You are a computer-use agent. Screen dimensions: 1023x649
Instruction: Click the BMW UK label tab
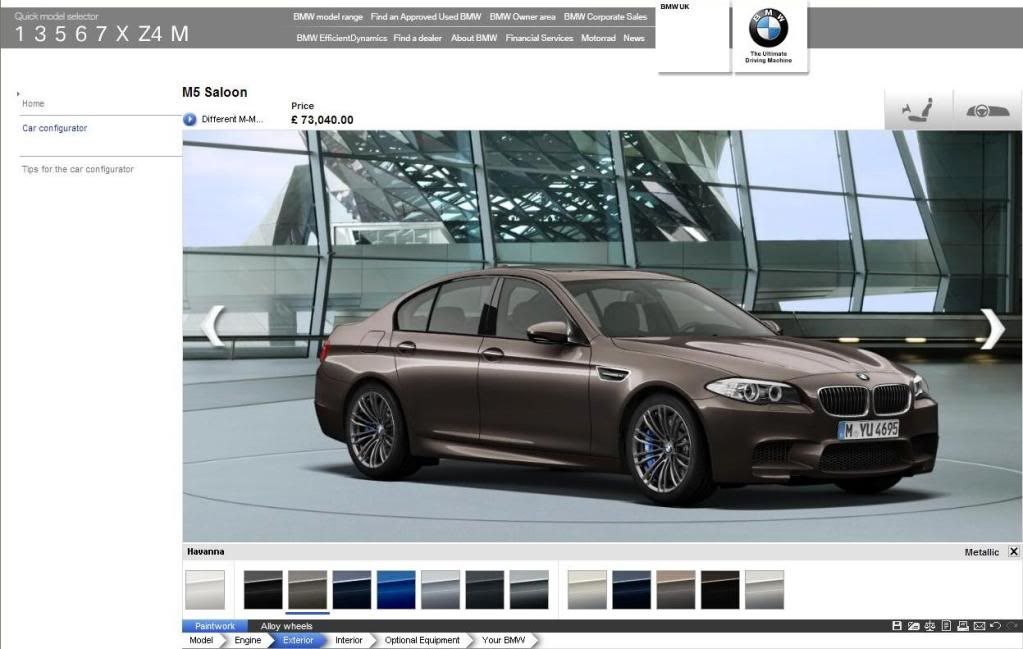click(x=675, y=7)
